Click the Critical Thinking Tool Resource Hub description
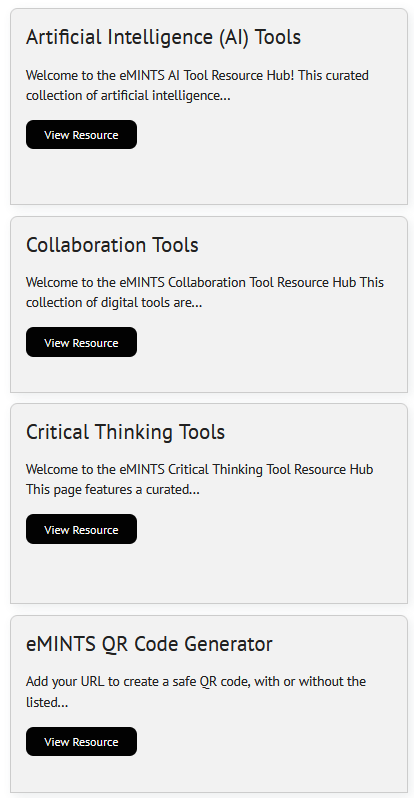Image resolution: width=414 pixels, height=798 pixels. coord(200,479)
